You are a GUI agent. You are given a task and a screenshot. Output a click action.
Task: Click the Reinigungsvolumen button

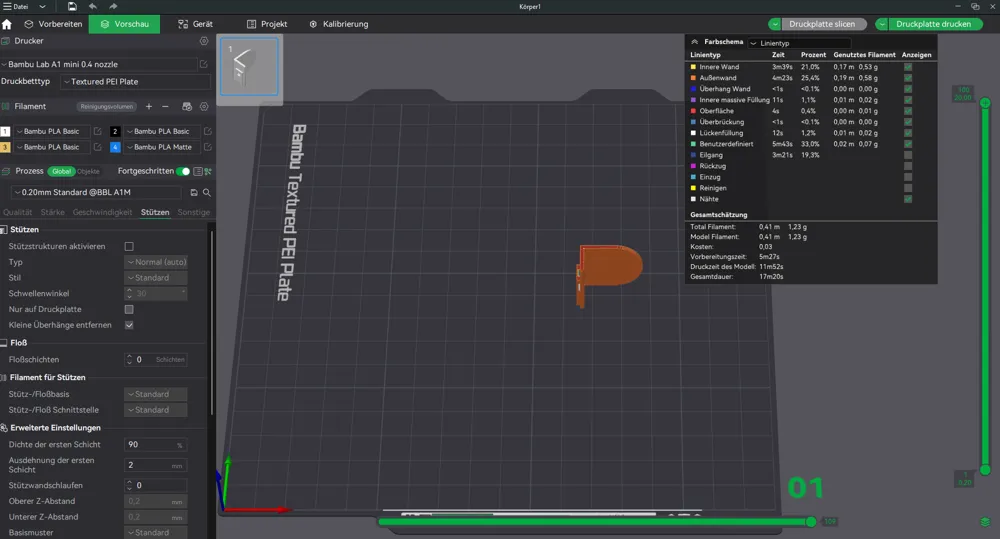[x=107, y=107]
